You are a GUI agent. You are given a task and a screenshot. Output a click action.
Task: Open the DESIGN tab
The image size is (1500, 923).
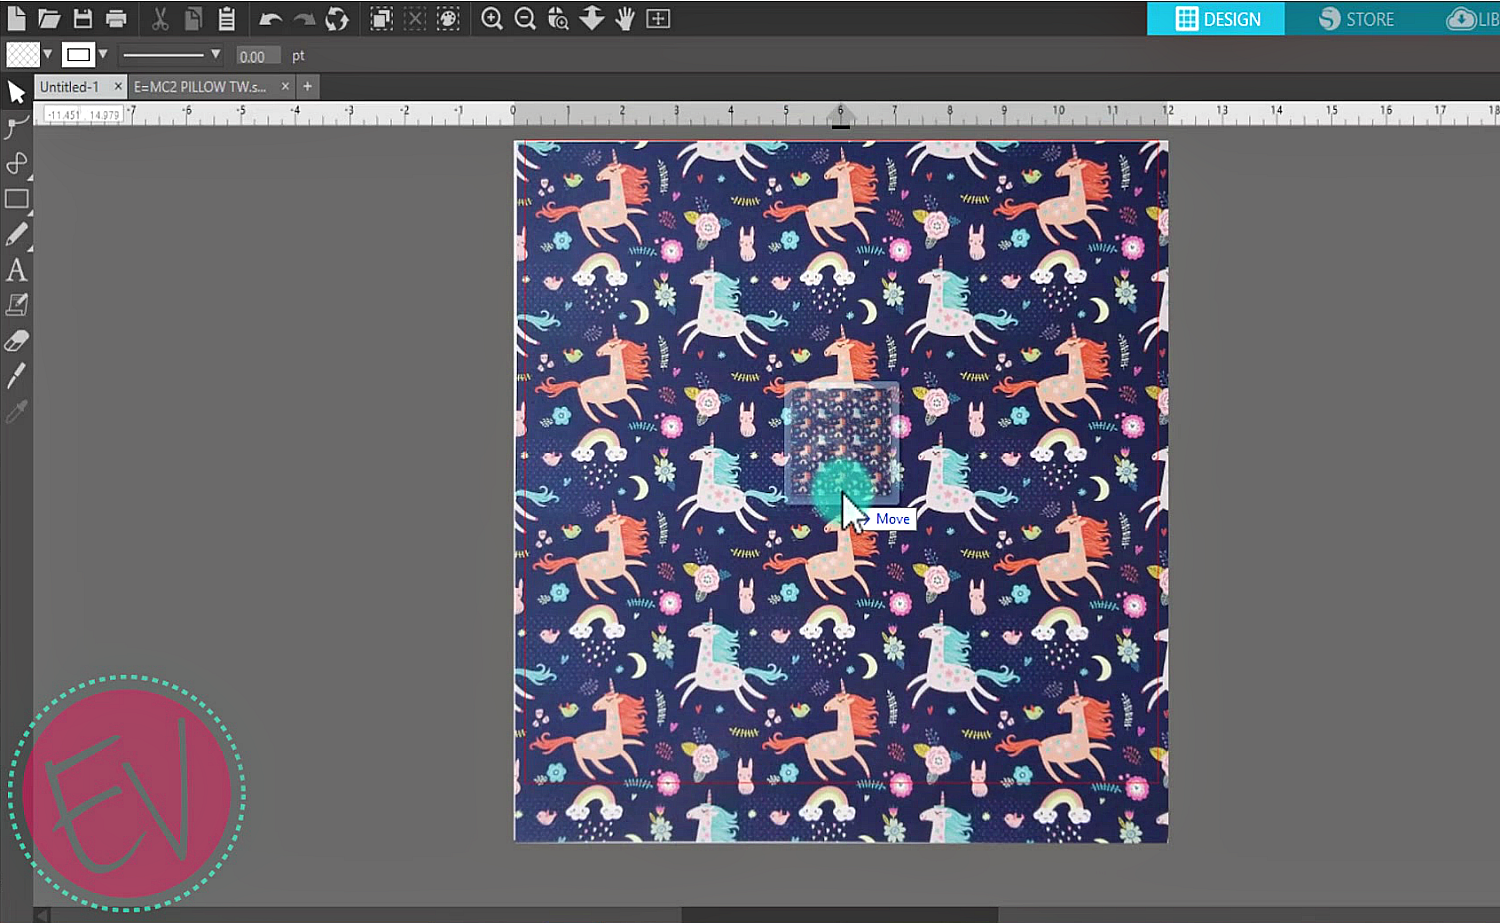(x=1216, y=18)
